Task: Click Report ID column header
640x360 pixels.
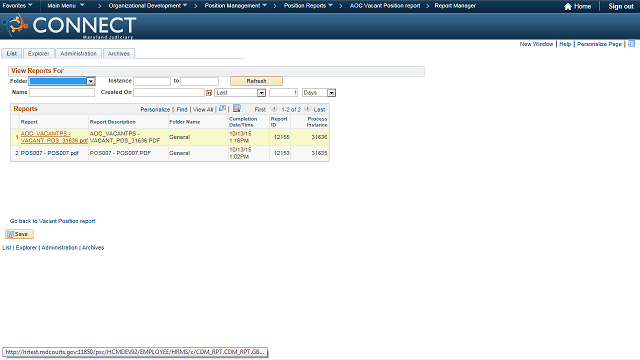Action: pyautogui.click(x=279, y=122)
